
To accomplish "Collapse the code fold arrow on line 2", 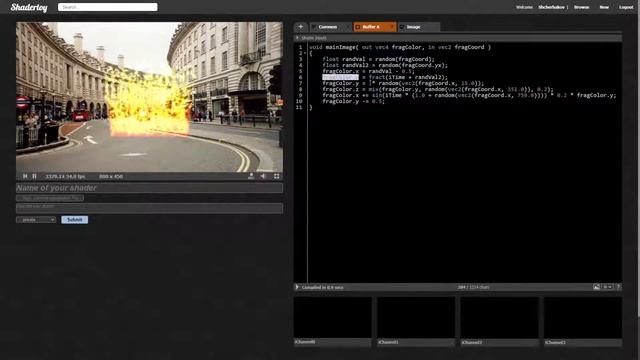I will coord(305,53).
